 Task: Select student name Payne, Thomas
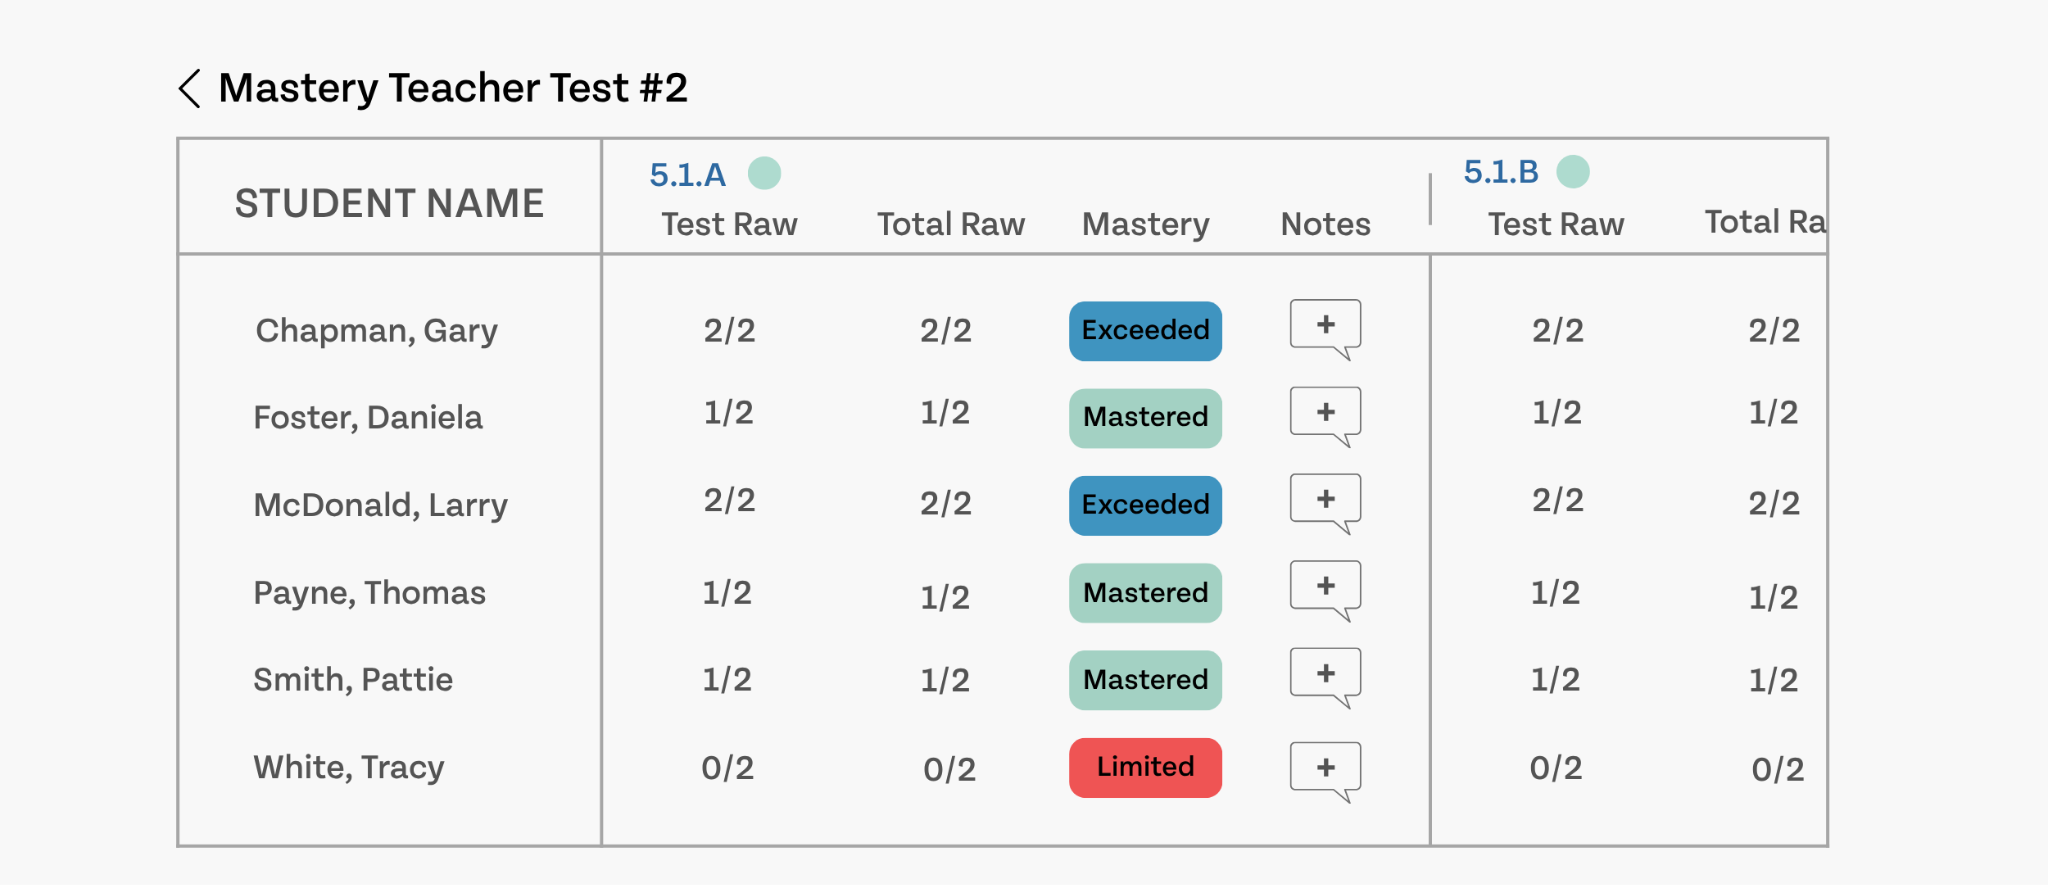tap(369, 593)
